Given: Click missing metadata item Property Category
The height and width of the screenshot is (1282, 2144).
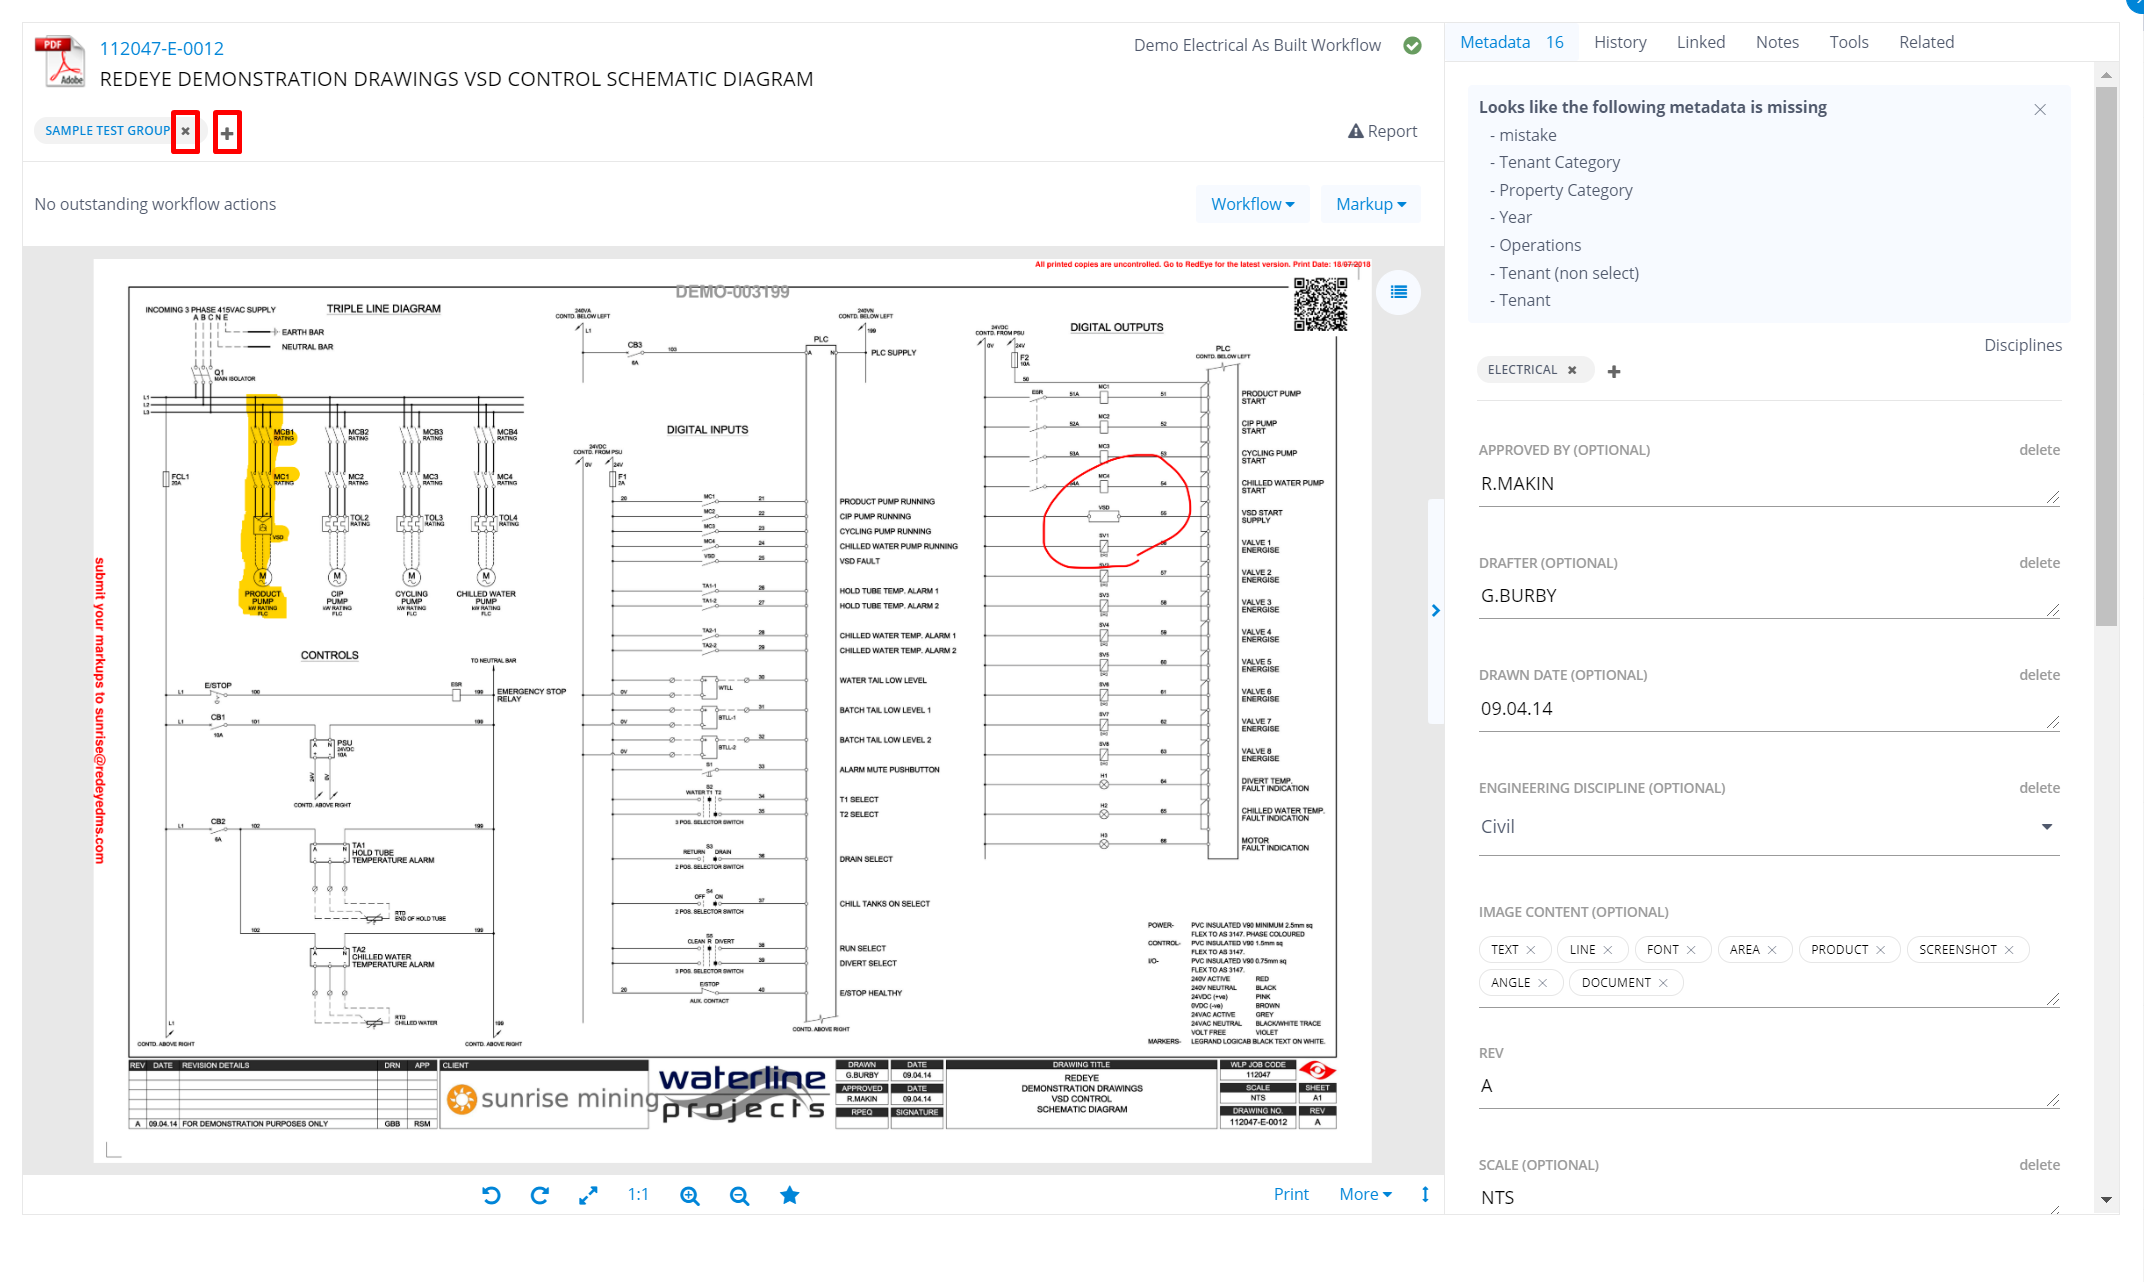Looking at the screenshot, I should click(x=1565, y=190).
